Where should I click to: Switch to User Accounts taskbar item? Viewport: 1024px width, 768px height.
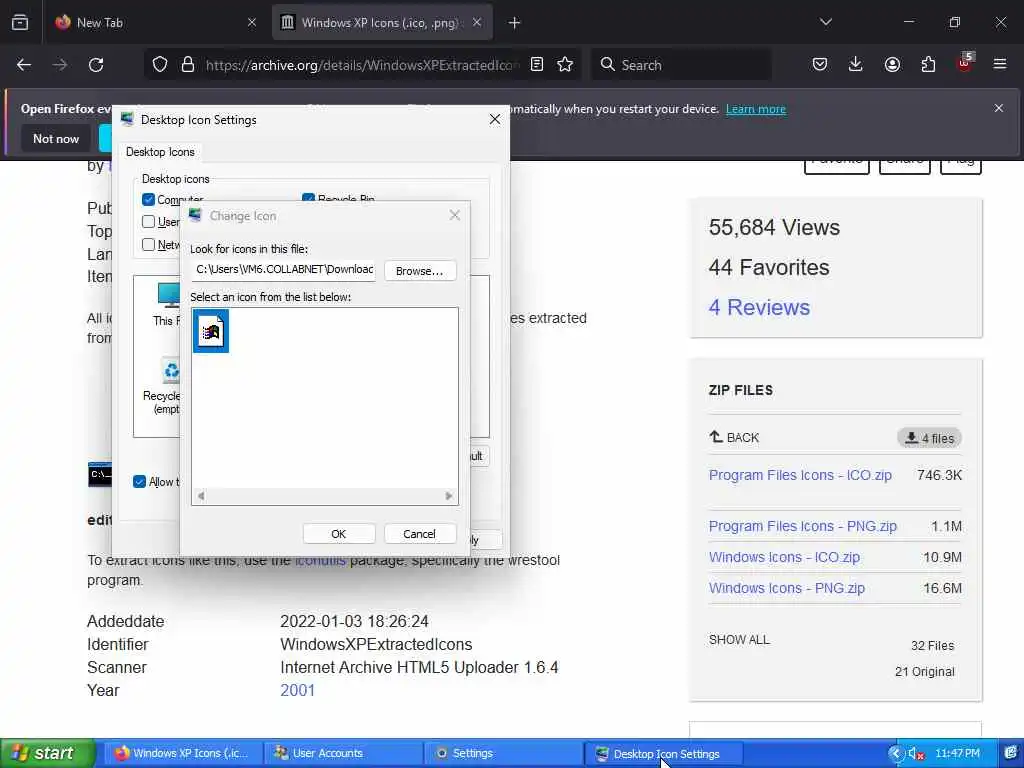(x=343, y=753)
